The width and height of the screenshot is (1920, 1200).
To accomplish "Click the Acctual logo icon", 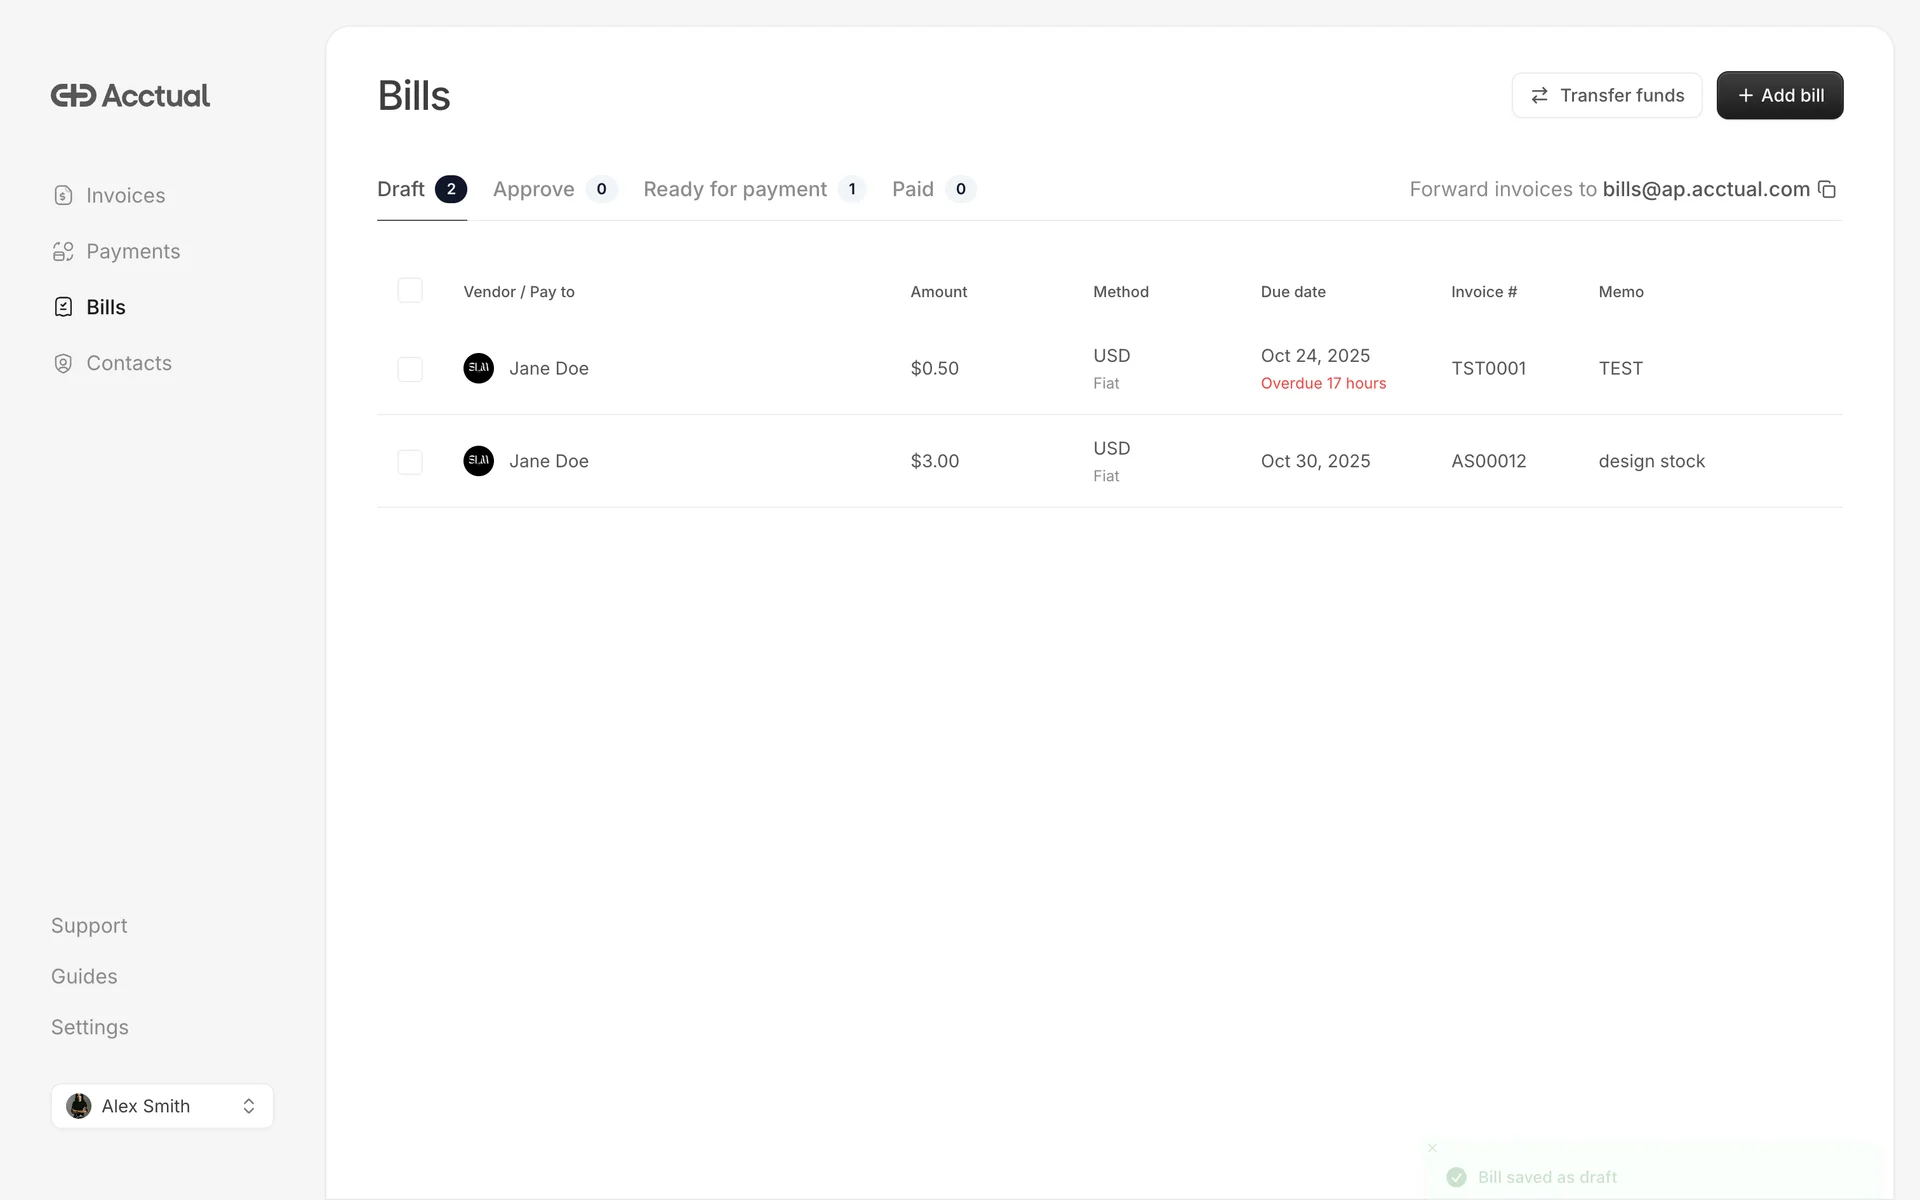I will click(x=74, y=95).
